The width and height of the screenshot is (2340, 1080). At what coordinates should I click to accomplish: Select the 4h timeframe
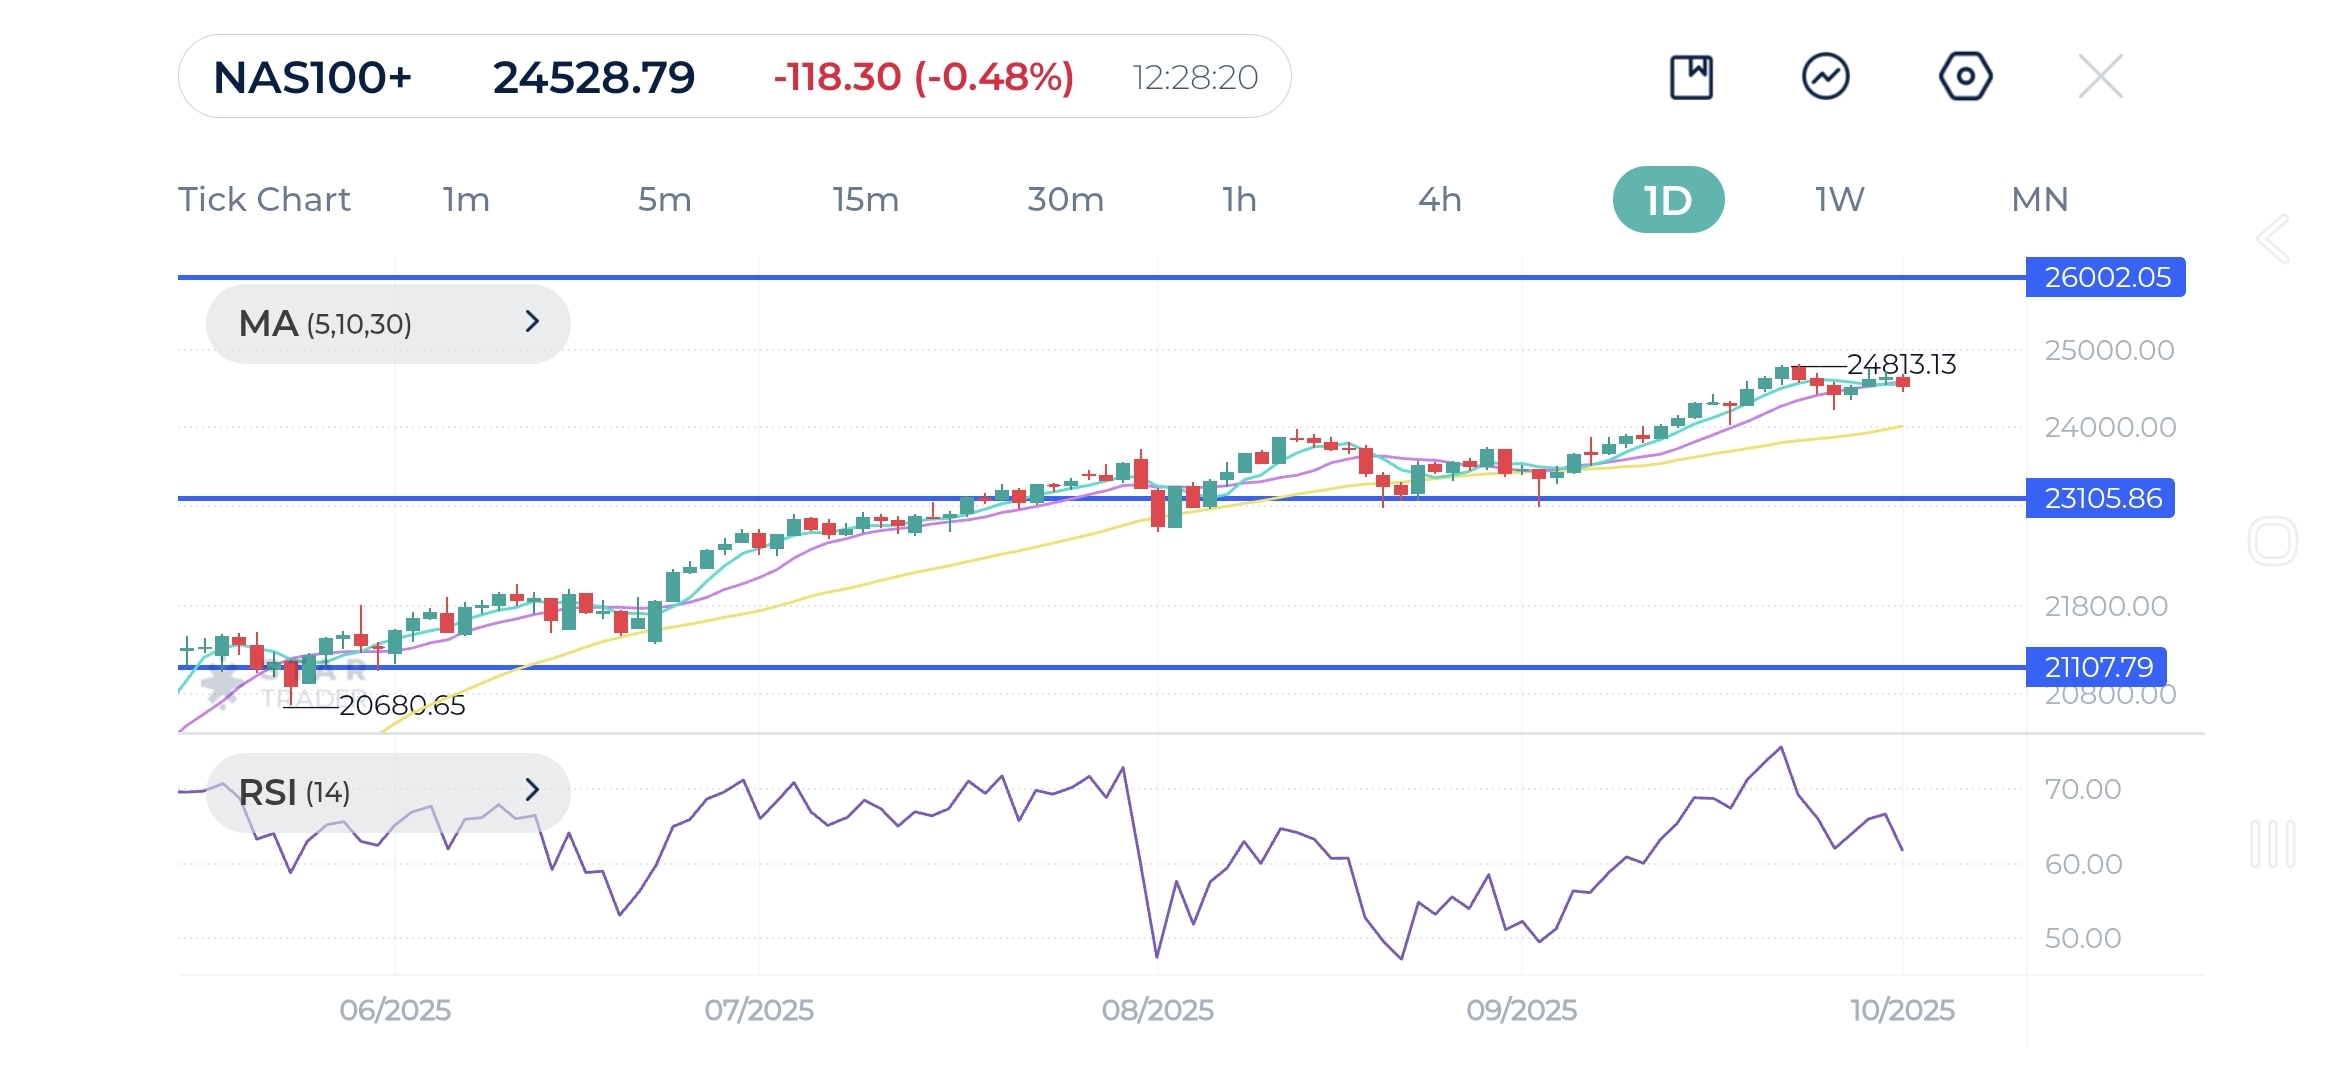click(1439, 200)
